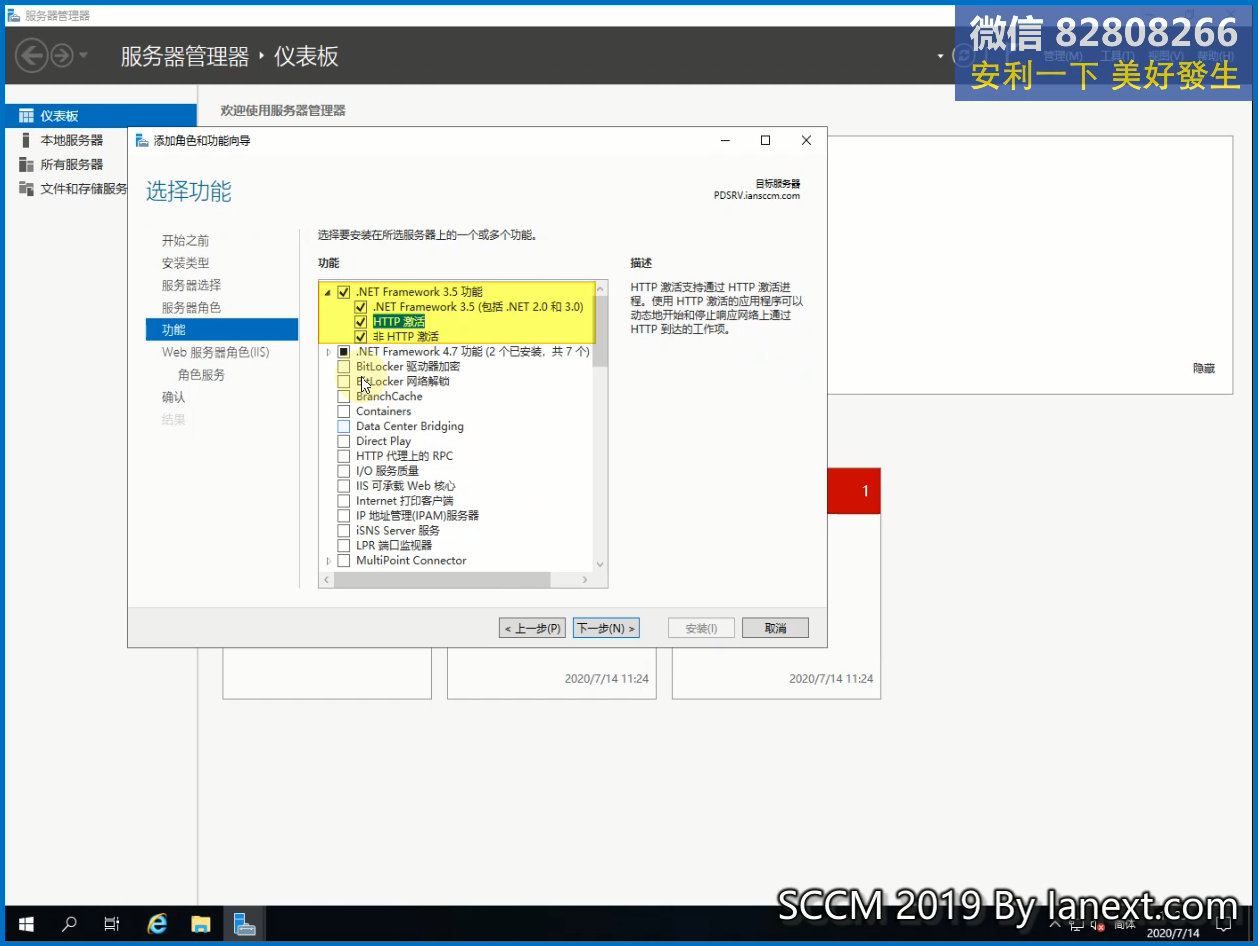Open the 角色服务 wizard step
The height and width of the screenshot is (946, 1258).
pos(201,375)
